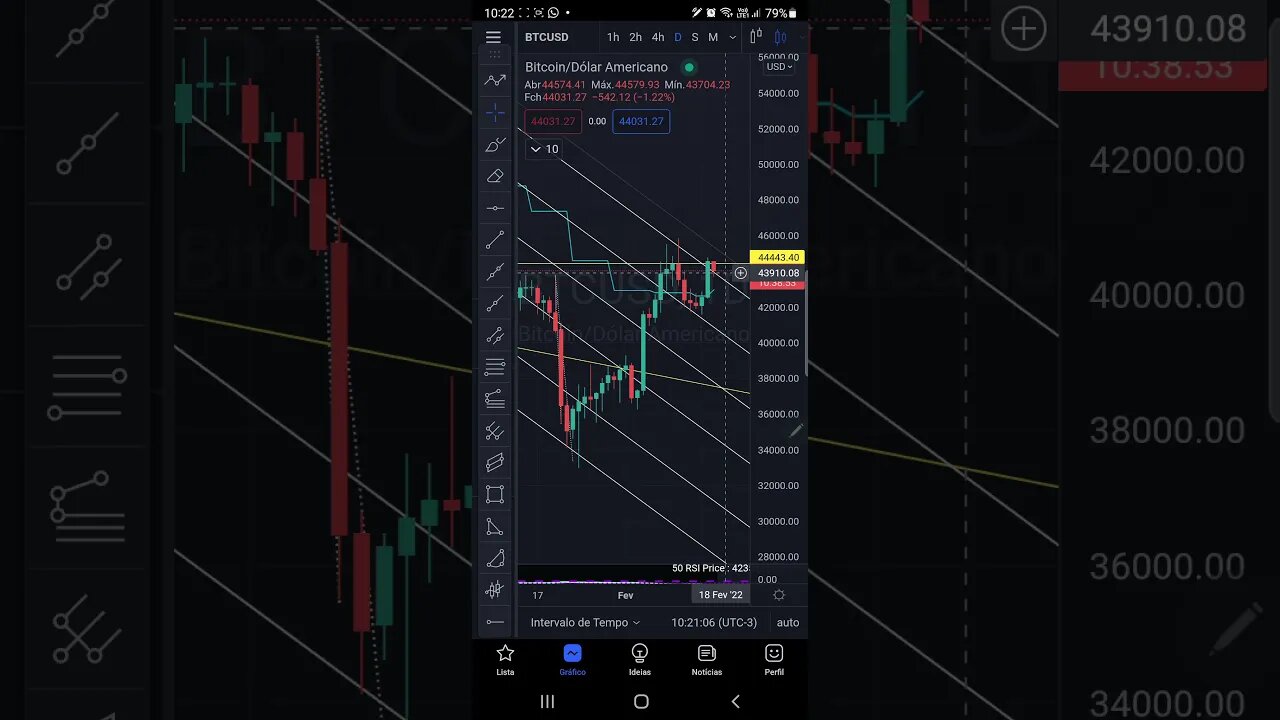Tap the Android back button

point(735,701)
